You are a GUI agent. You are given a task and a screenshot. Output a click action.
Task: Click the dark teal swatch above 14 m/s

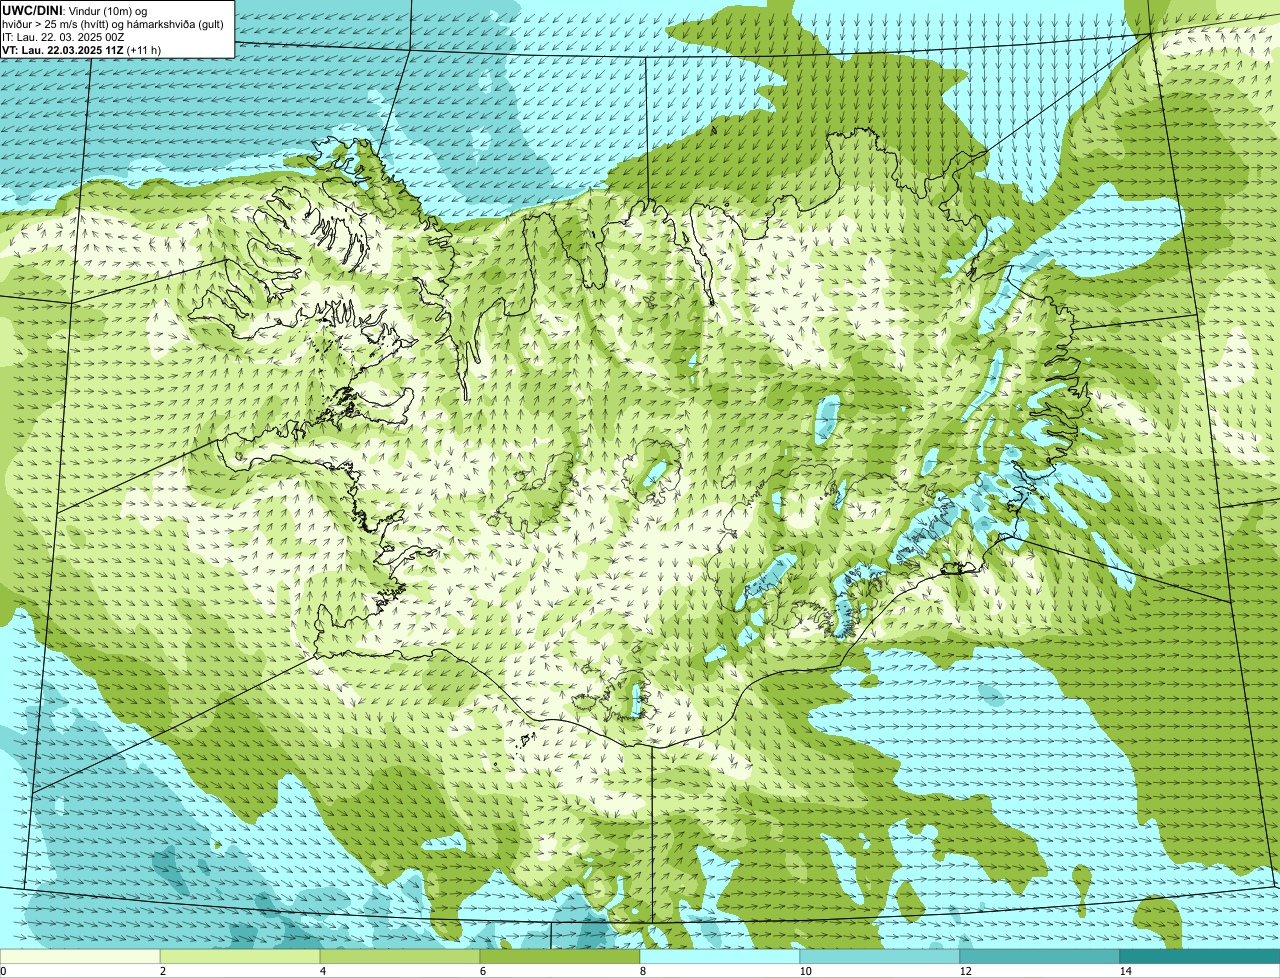[x=1200, y=957]
